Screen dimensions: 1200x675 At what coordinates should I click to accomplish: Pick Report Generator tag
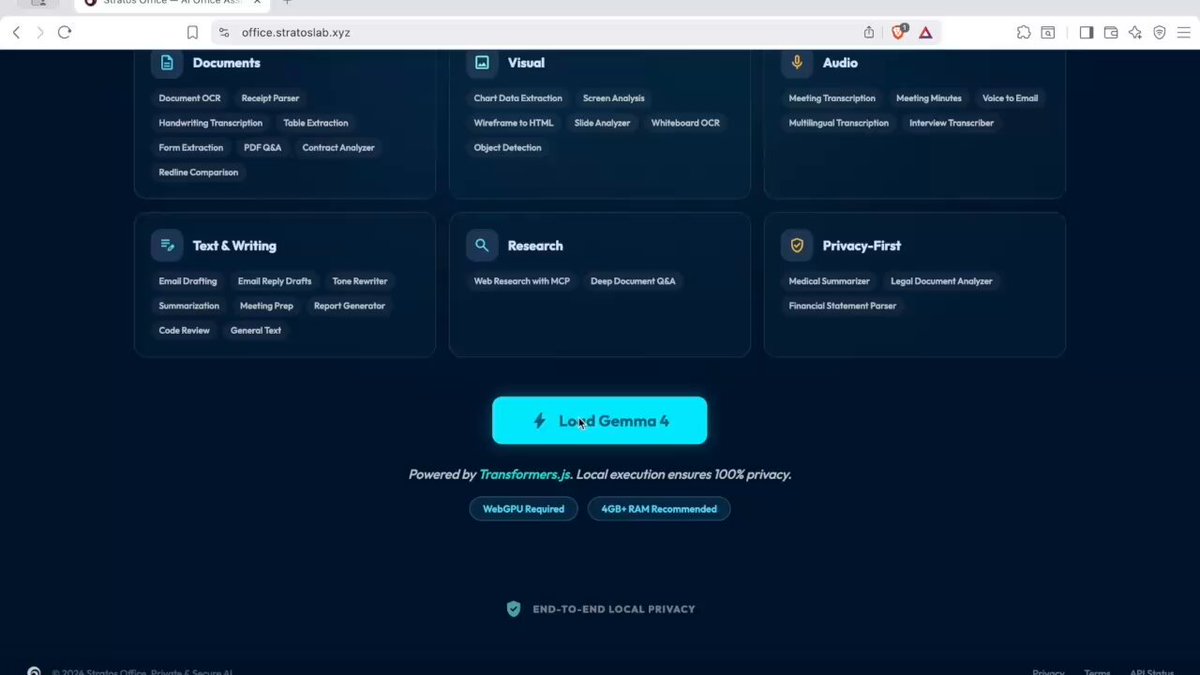tap(349, 306)
